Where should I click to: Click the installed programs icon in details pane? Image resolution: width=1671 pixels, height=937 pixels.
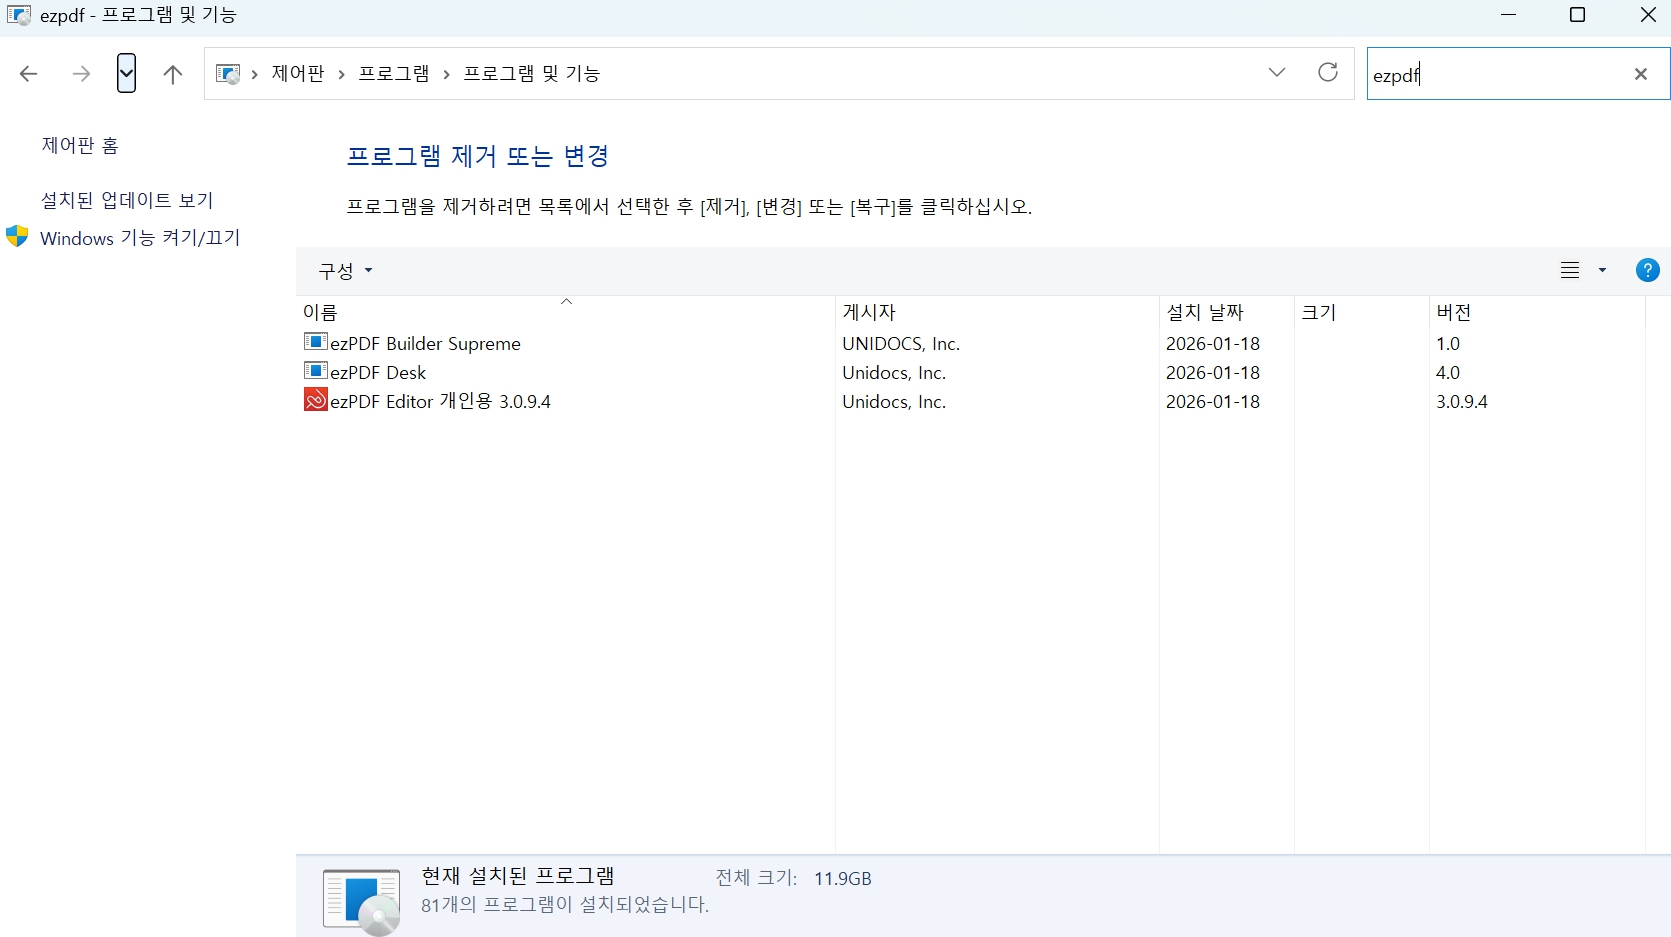[x=362, y=901]
